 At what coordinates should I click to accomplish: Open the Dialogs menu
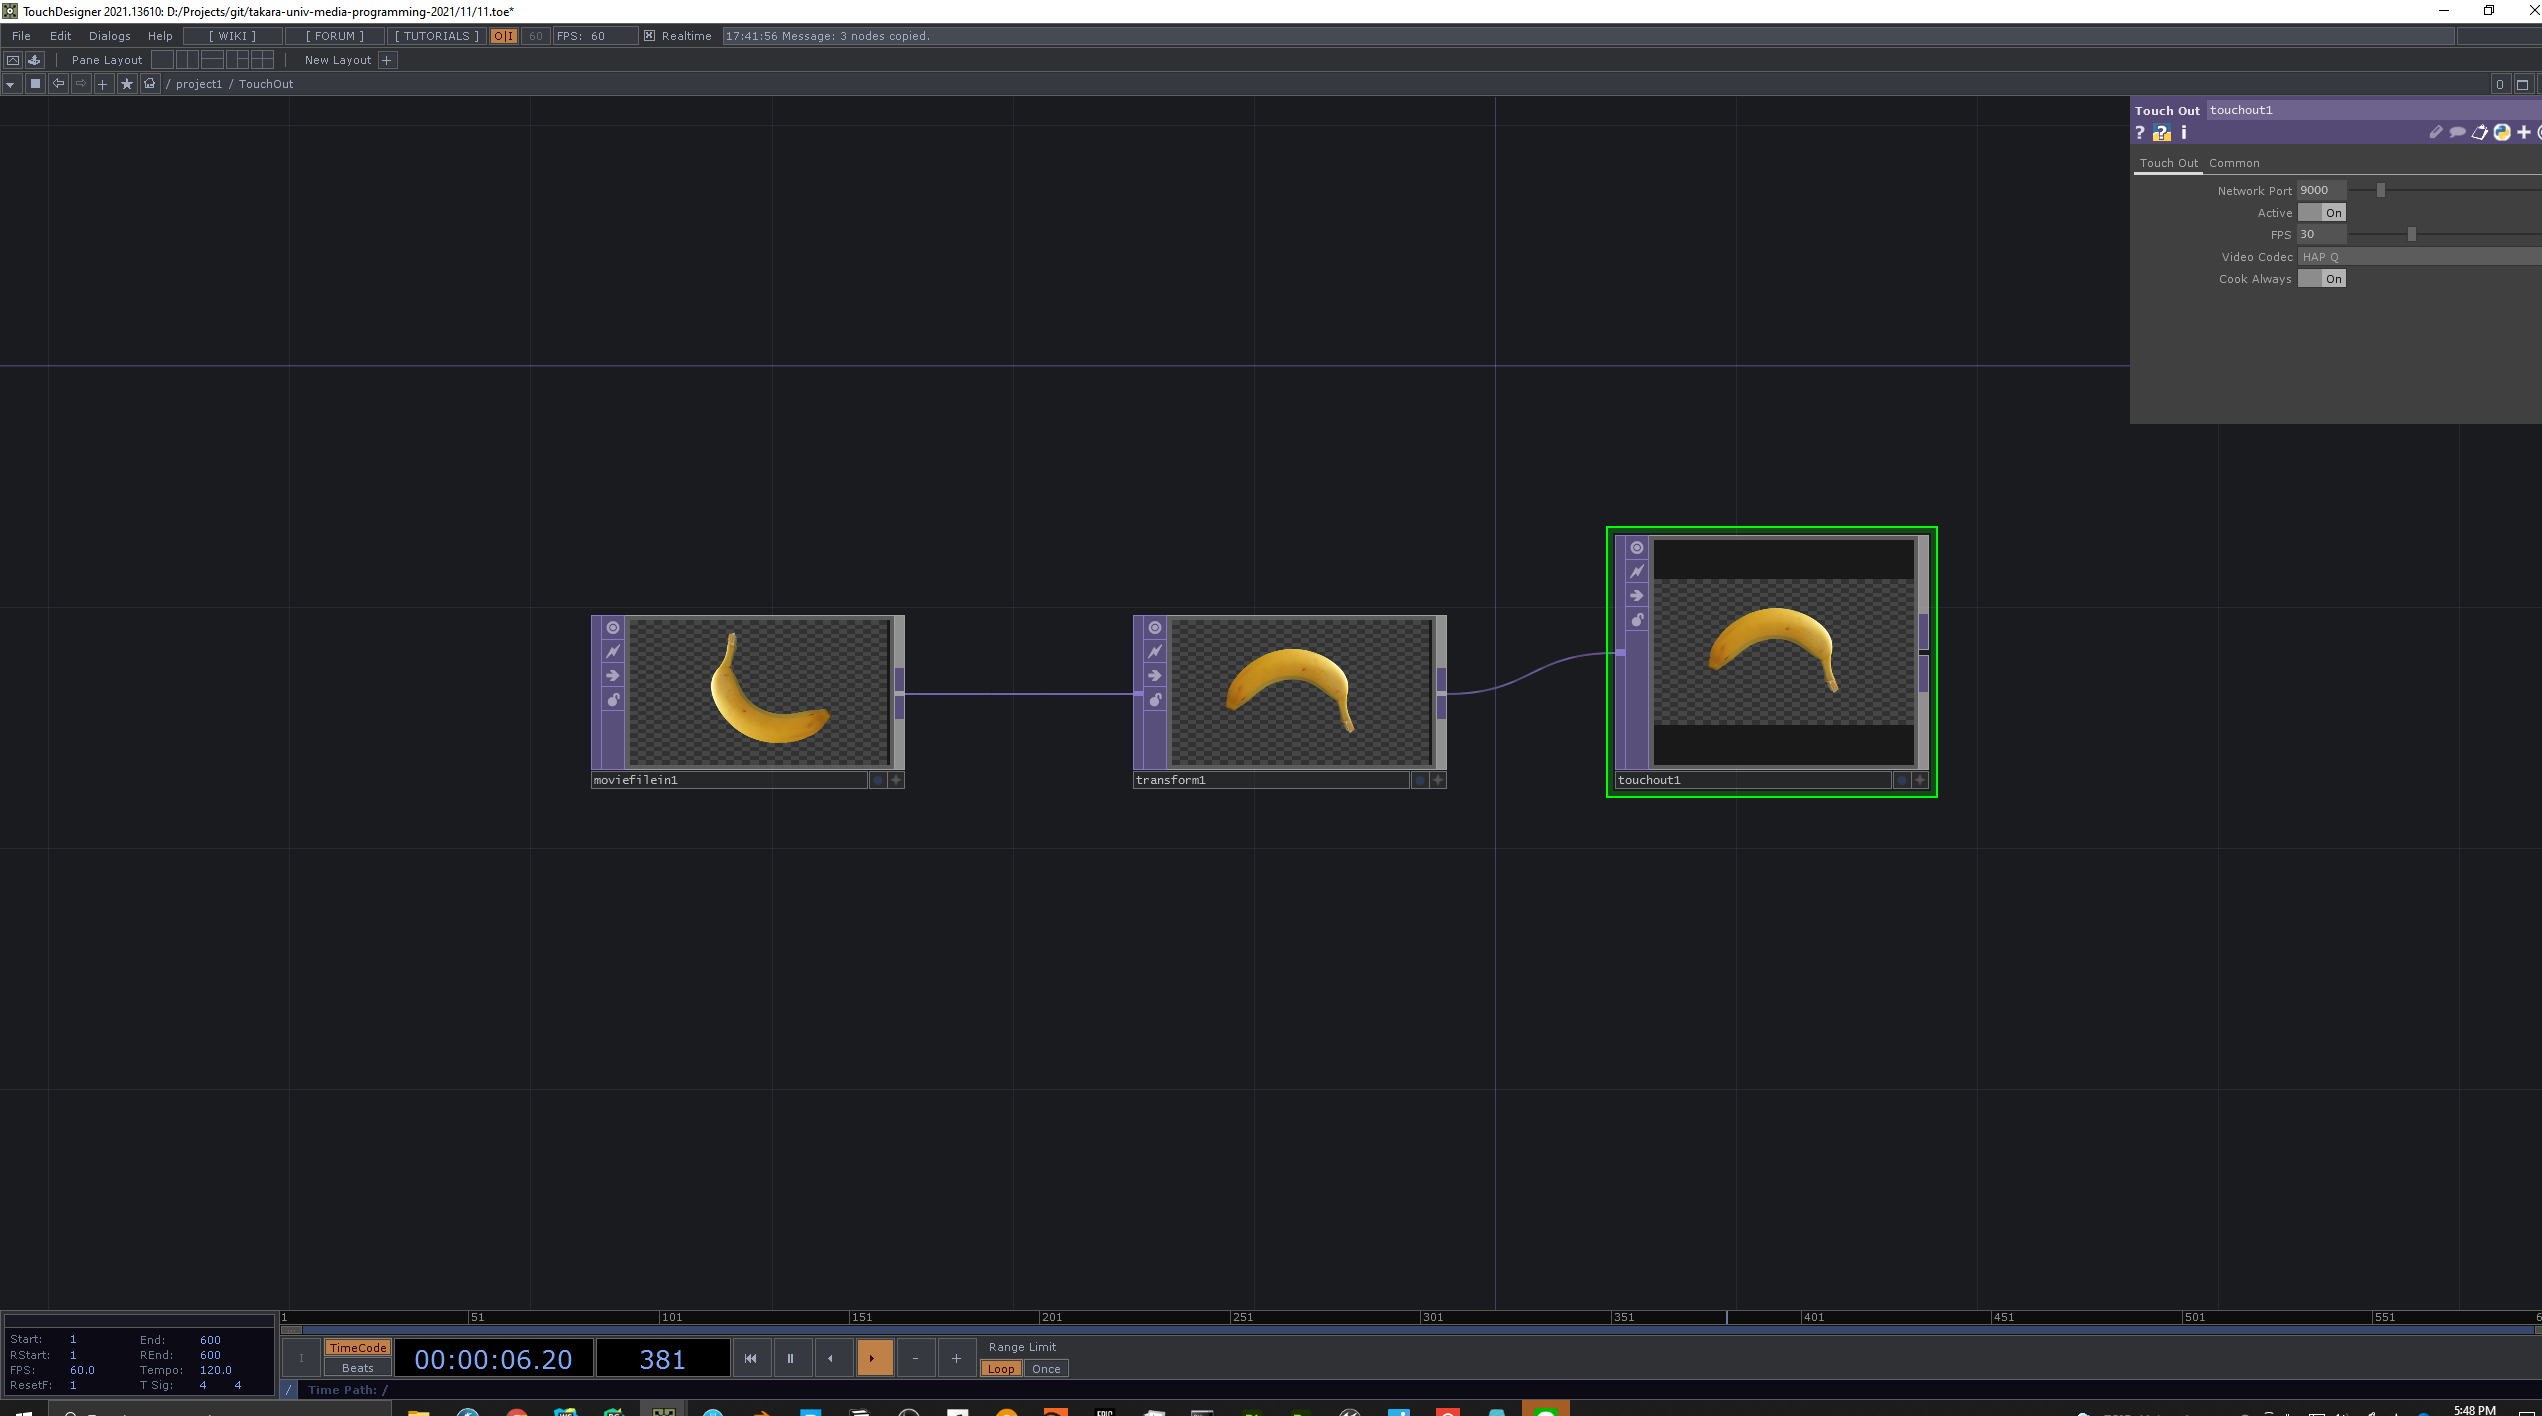pyautogui.click(x=109, y=36)
